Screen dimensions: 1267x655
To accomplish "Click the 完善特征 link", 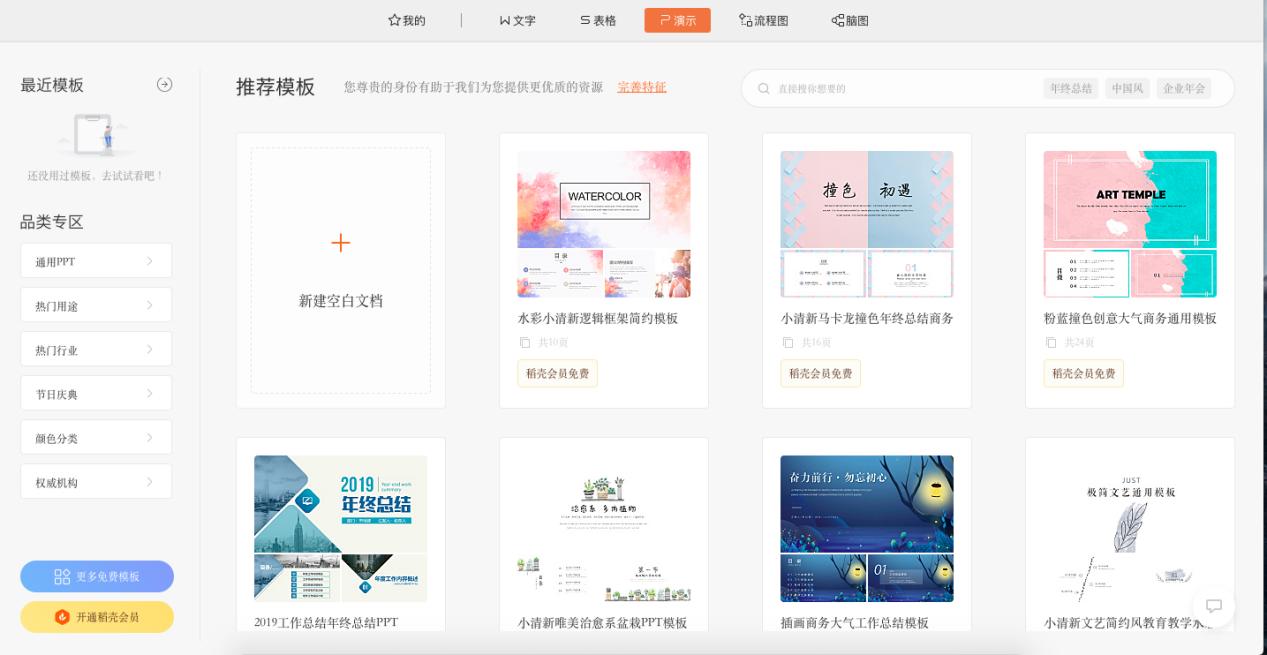I will [641, 88].
